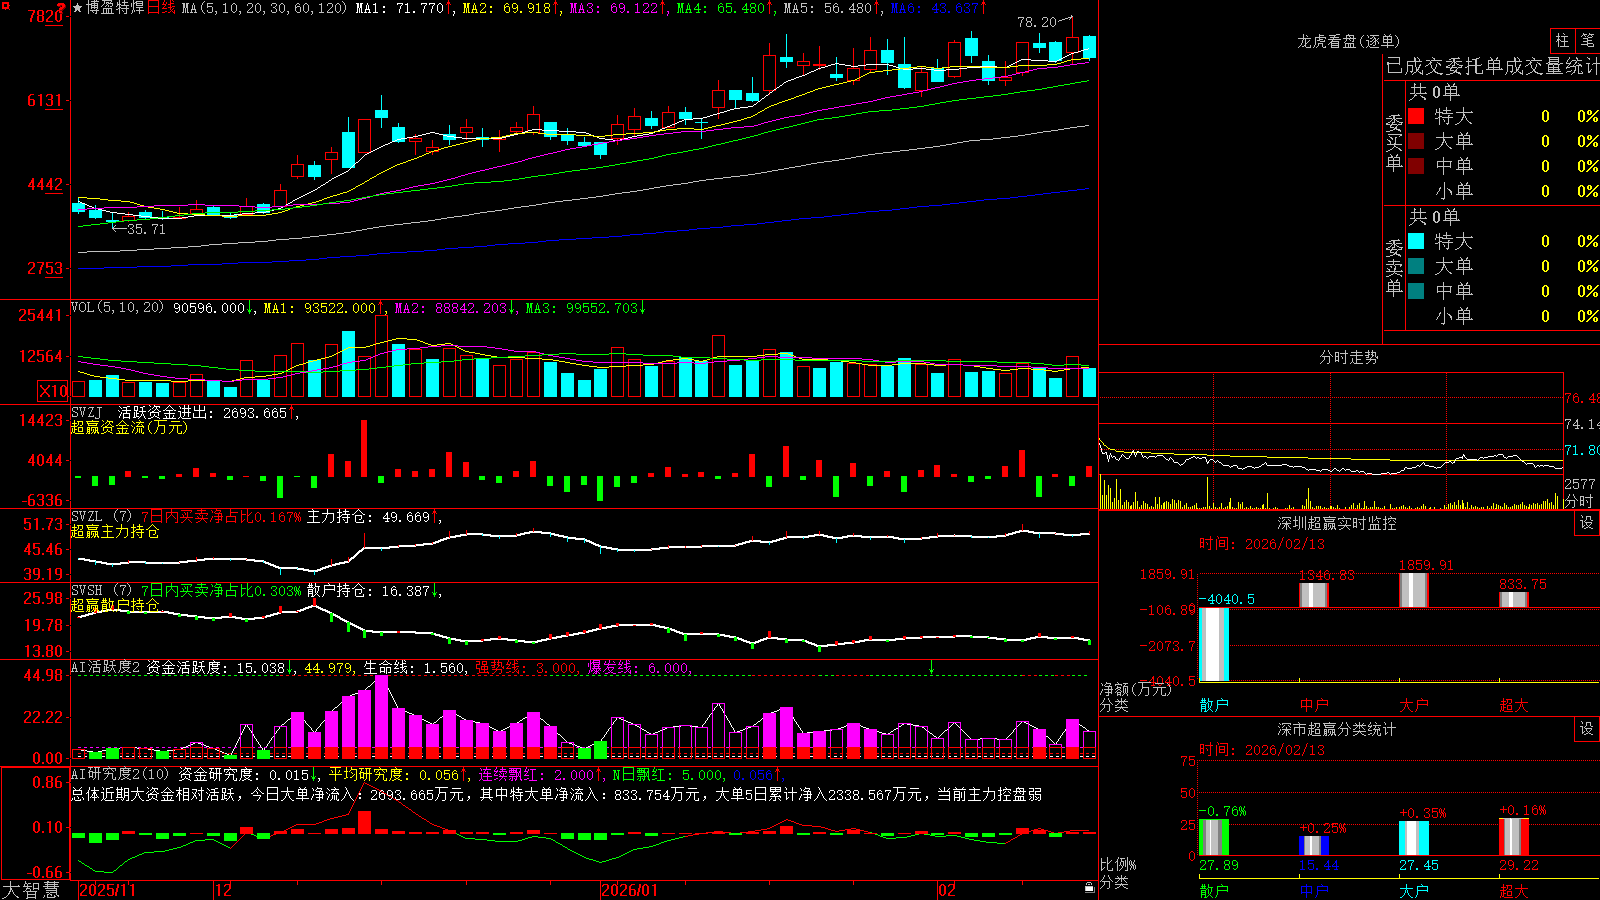Click the star icon before 博盈特焊

[x=77, y=8]
